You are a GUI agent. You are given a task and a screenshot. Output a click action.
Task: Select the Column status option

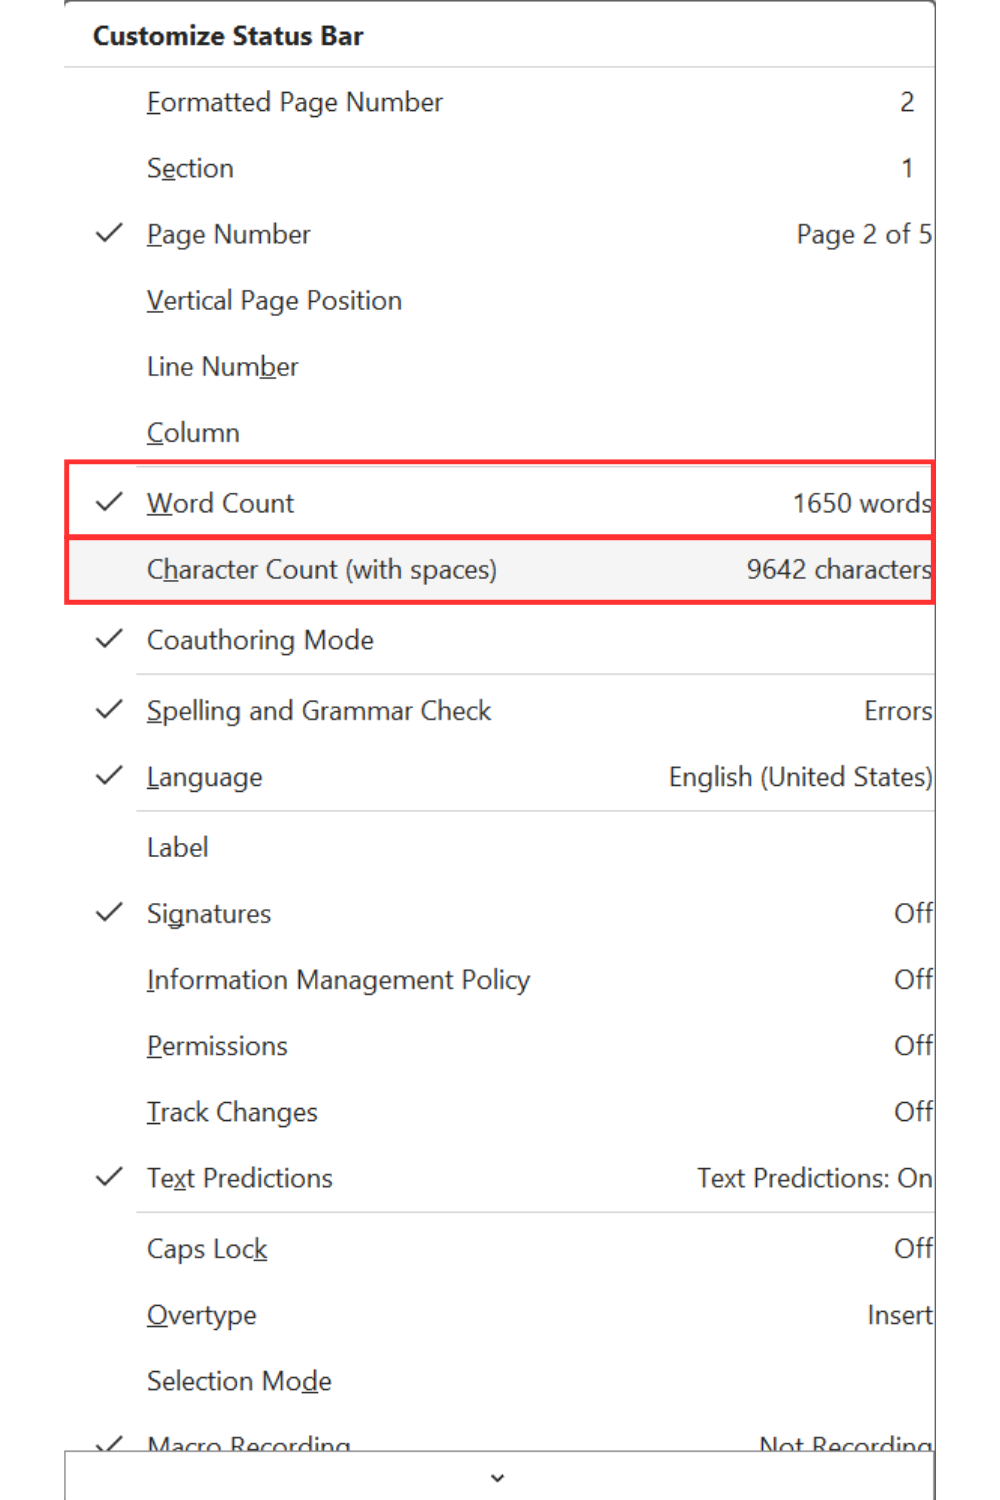pyautogui.click(x=499, y=432)
